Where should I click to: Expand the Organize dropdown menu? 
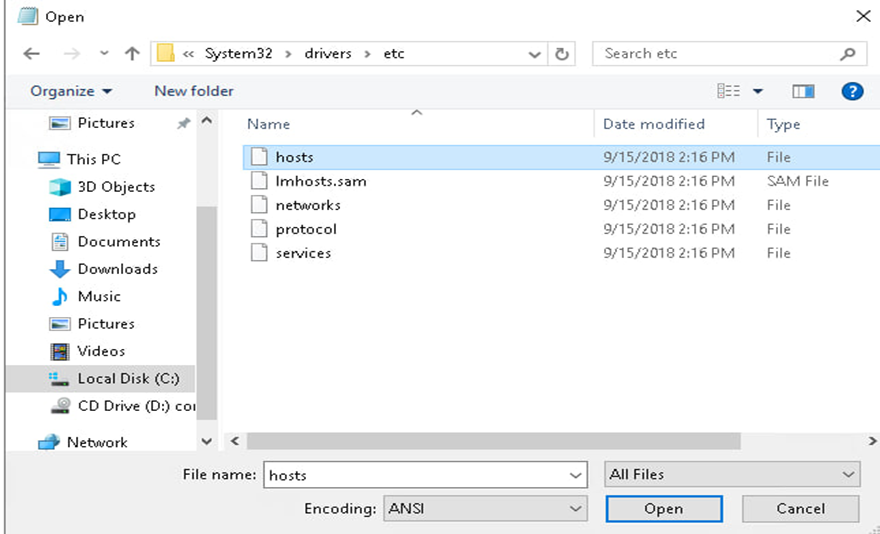71,91
